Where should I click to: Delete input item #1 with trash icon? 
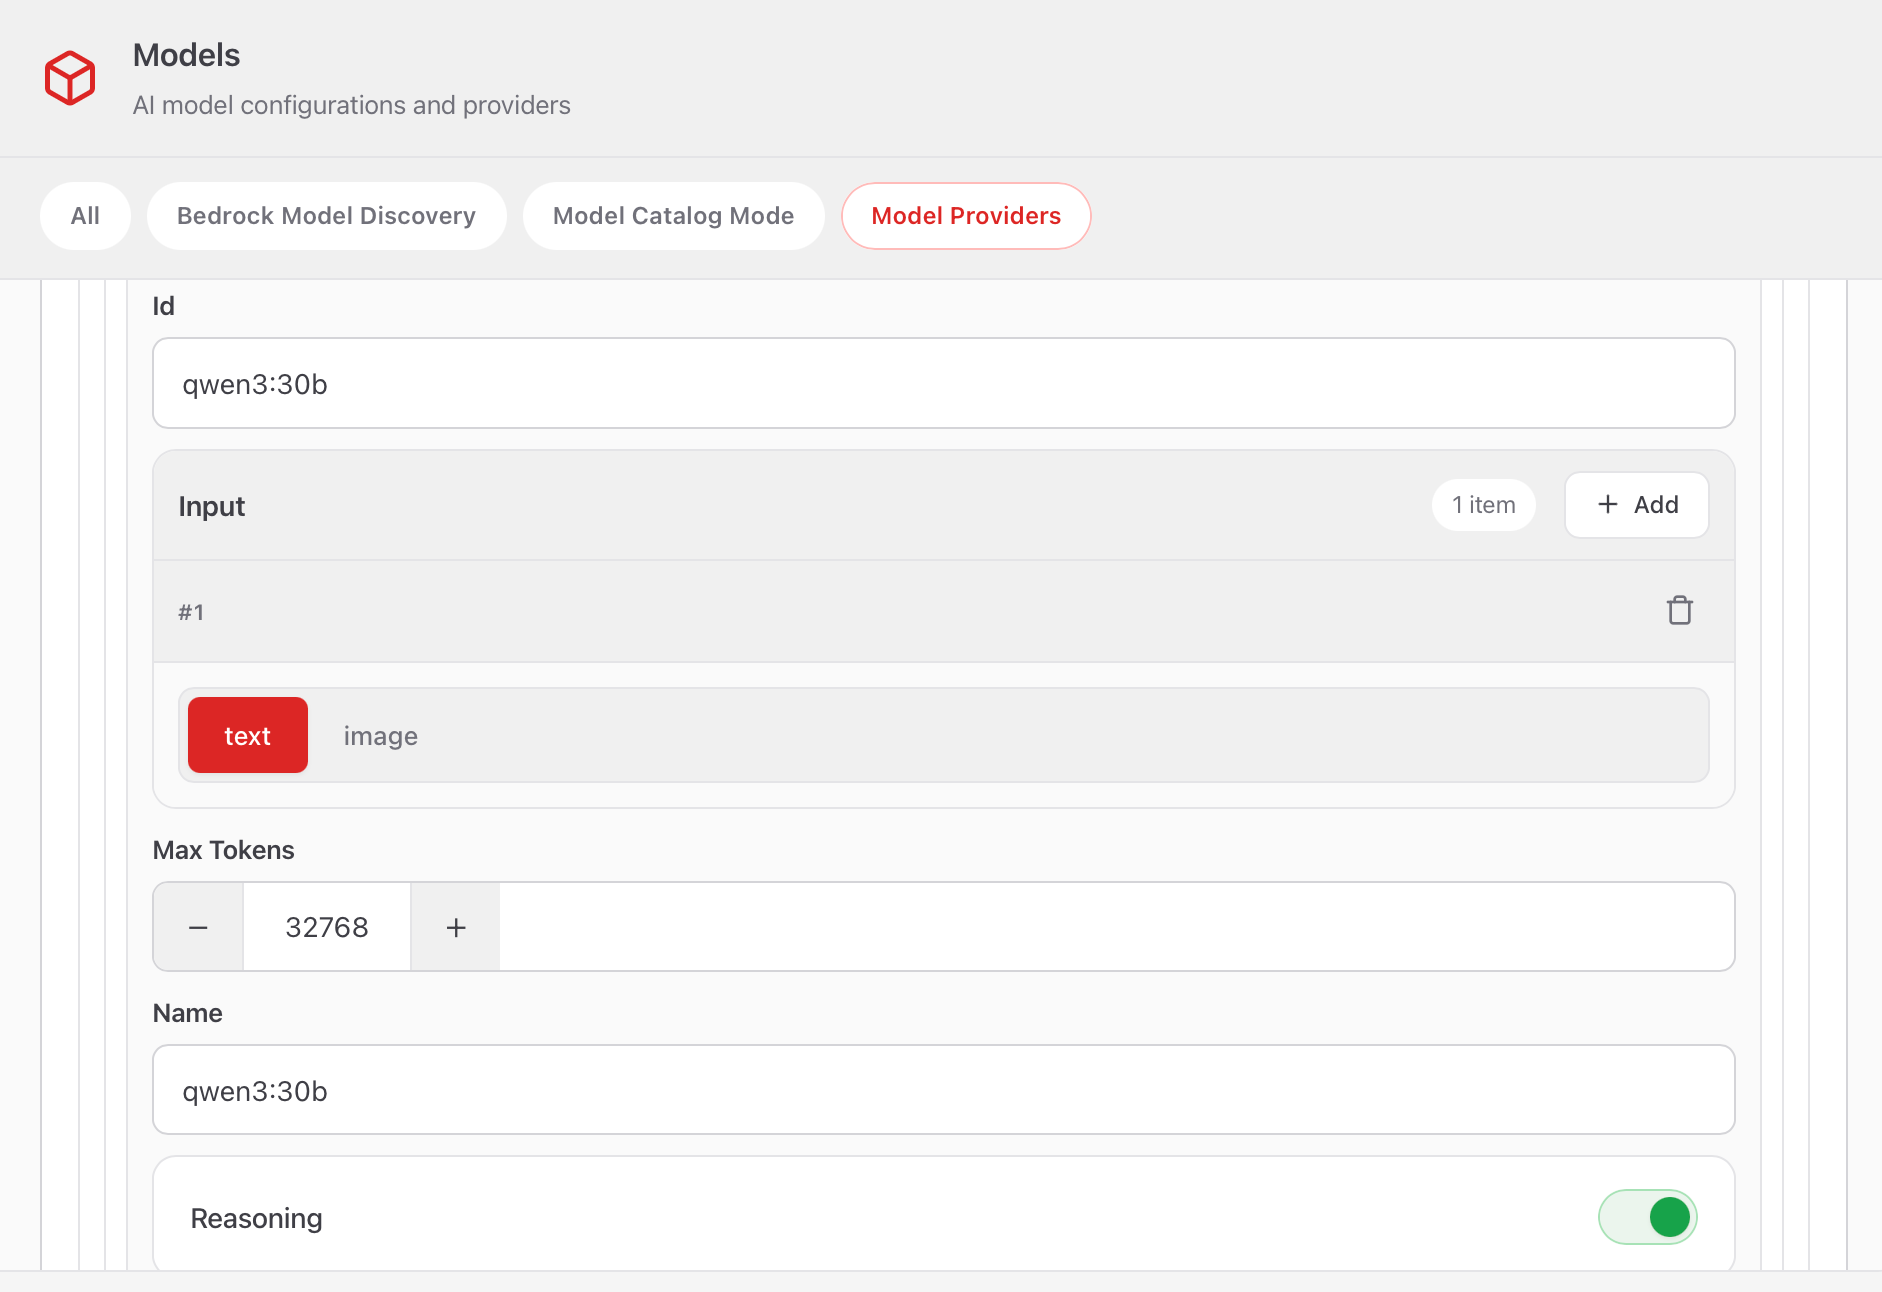pyautogui.click(x=1679, y=610)
